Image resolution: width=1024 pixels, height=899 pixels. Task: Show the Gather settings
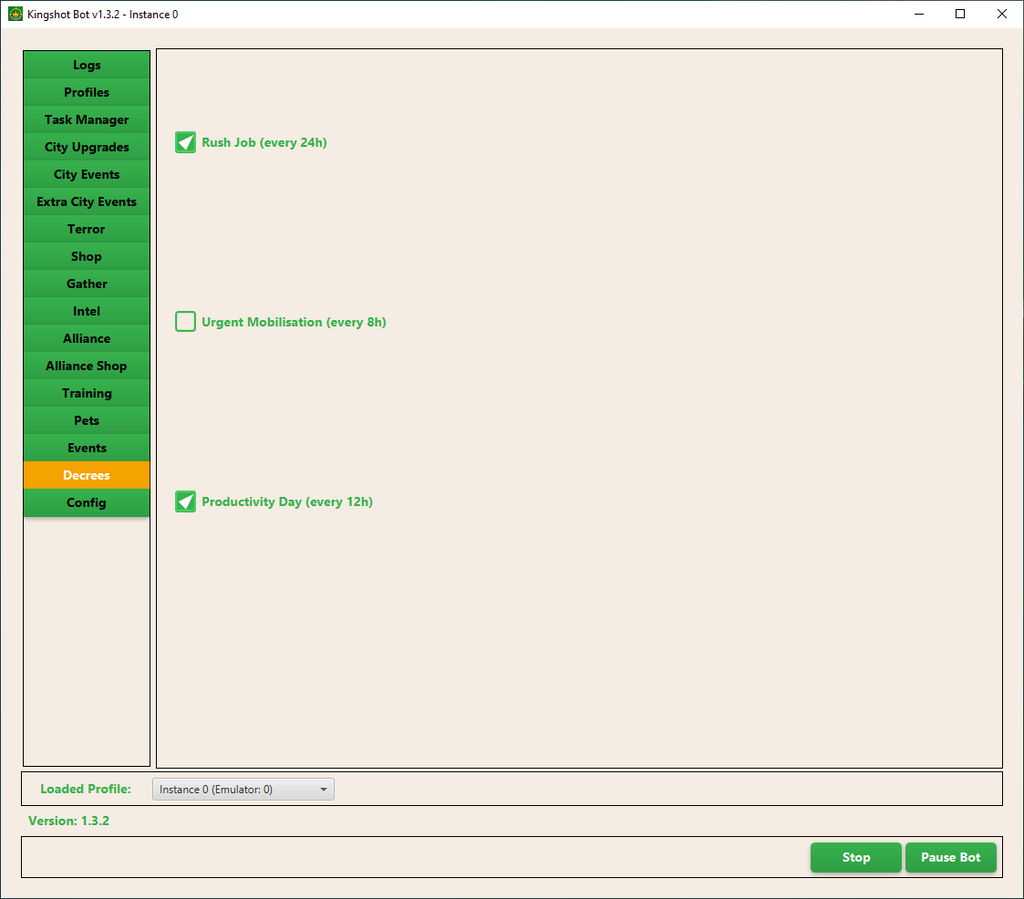87,284
